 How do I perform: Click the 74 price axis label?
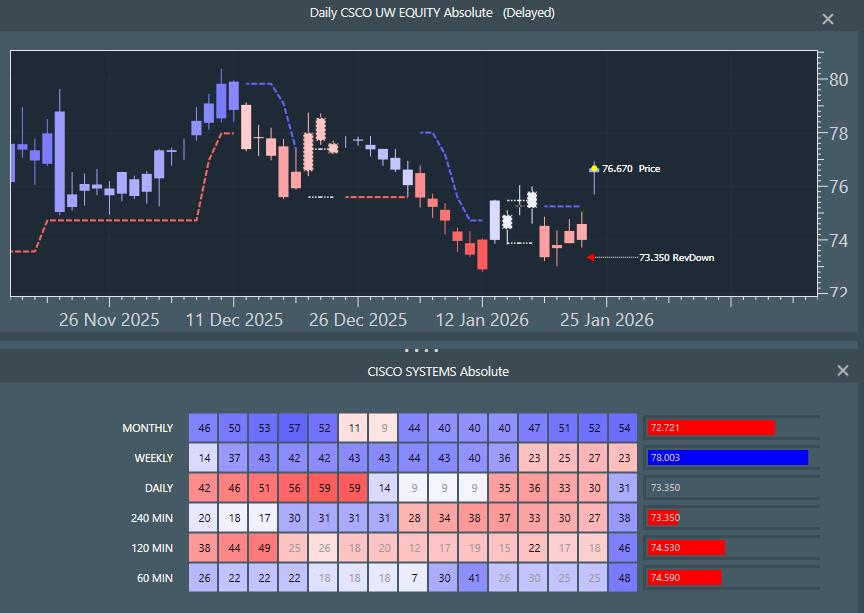pos(839,240)
